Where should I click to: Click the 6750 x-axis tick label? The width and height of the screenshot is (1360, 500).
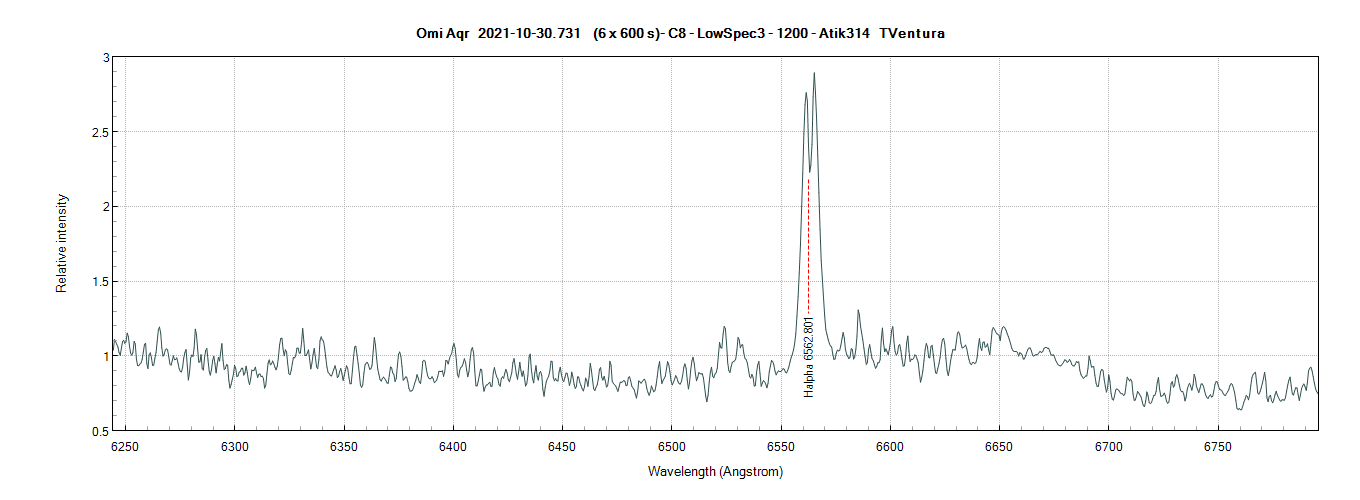[x=1217, y=447]
